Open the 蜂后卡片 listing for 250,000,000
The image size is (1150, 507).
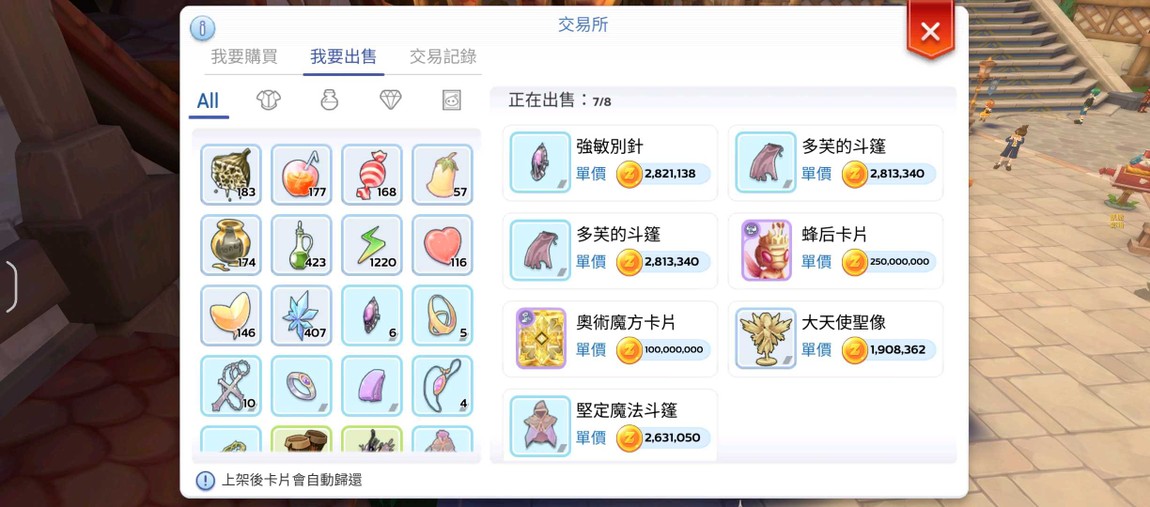(835, 251)
